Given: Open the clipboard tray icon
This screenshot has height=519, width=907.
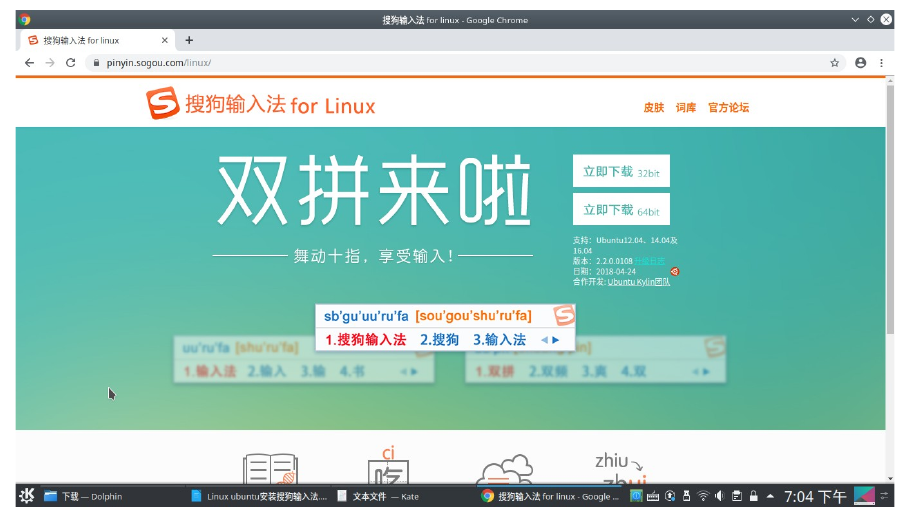Looking at the screenshot, I should tap(736, 496).
